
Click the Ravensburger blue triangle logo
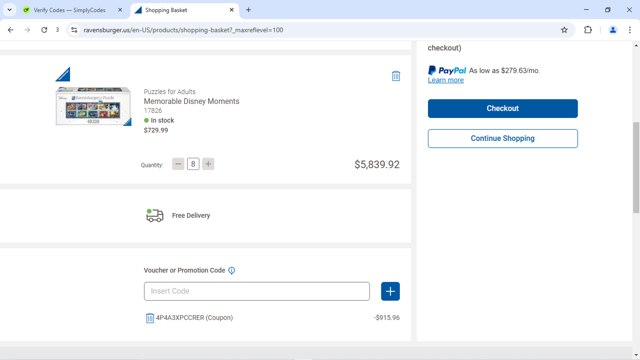63,74
